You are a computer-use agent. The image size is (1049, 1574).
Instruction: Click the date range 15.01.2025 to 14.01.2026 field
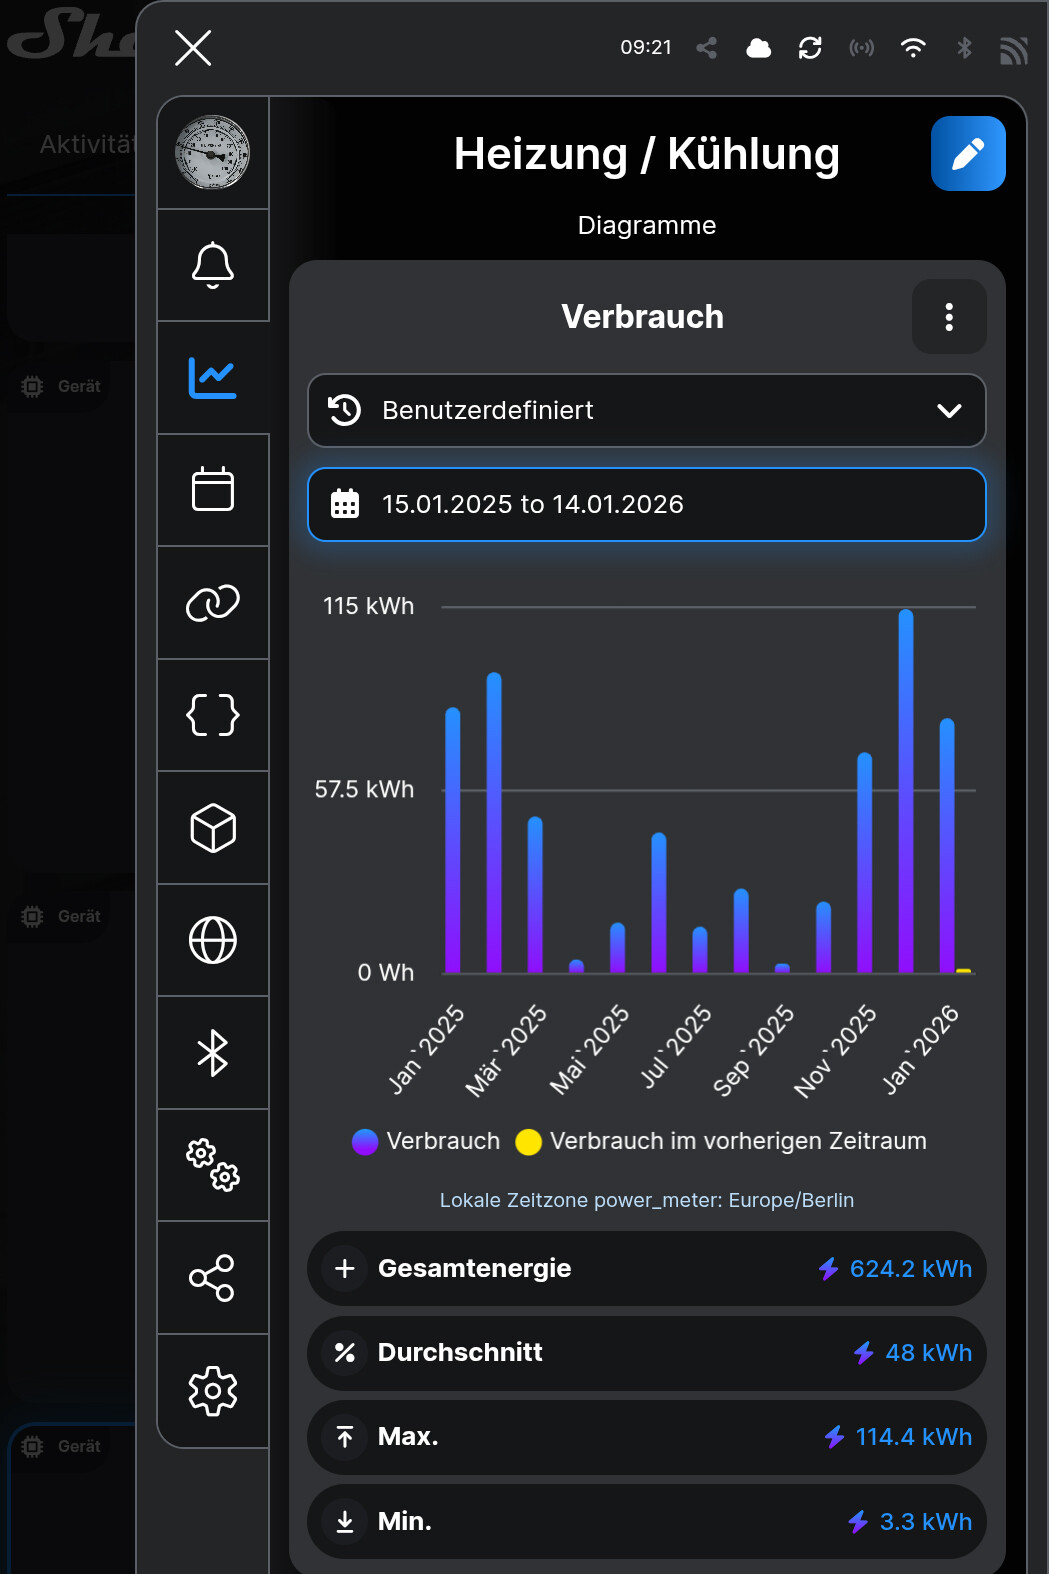646,505
